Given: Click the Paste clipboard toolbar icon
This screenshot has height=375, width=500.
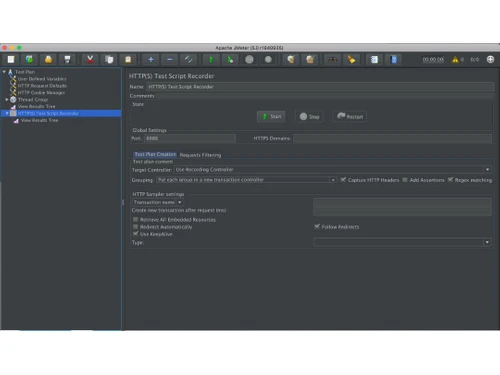Looking at the screenshot, I should [x=128, y=60].
